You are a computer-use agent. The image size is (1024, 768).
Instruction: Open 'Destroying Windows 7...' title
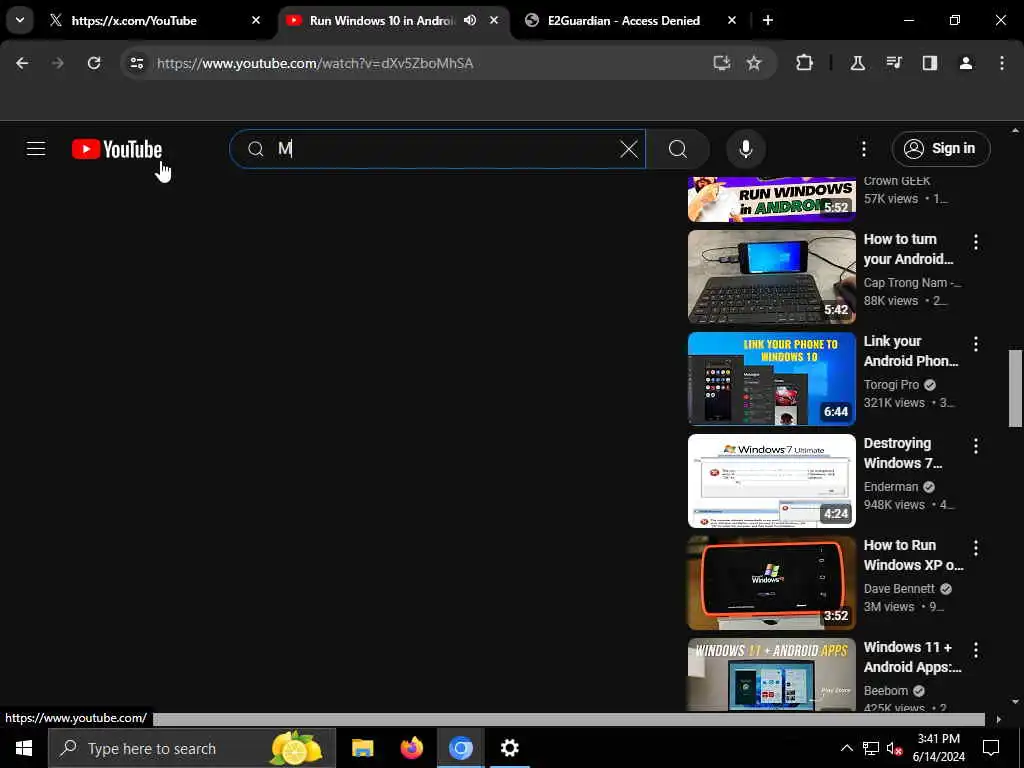pyautogui.click(x=903, y=453)
